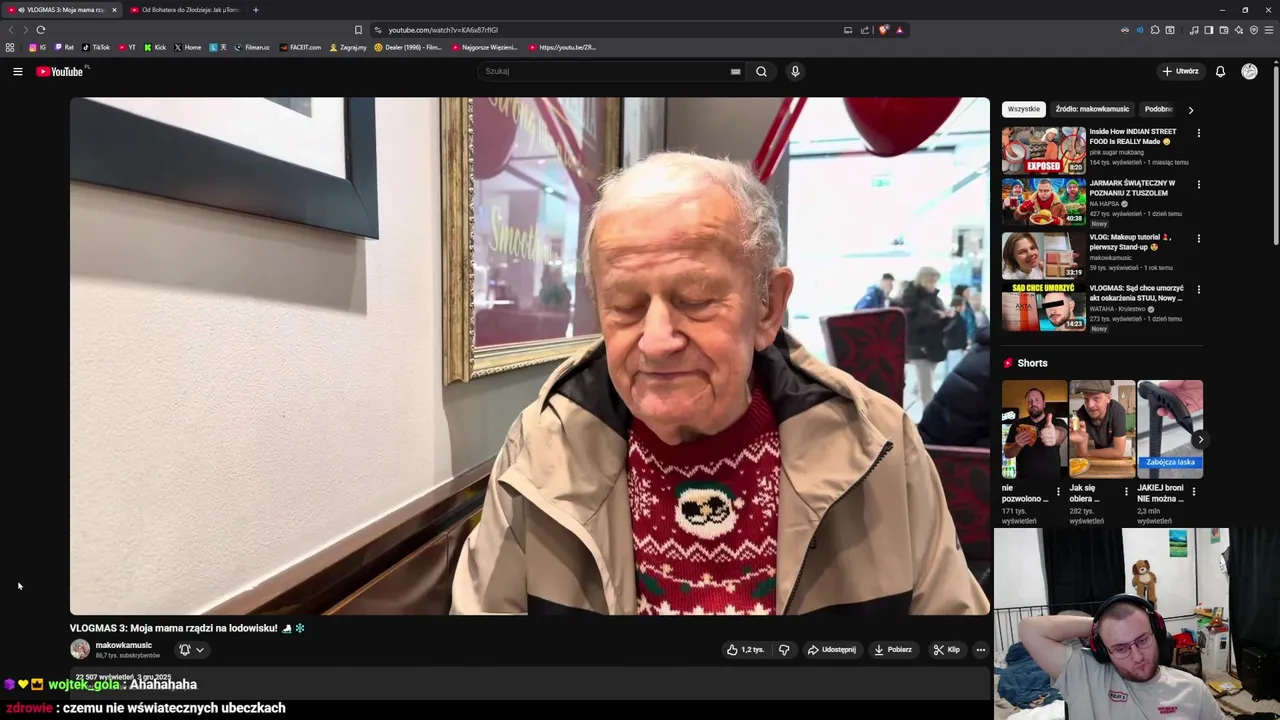This screenshot has width=1280, height=720.
Task: Switch to the VLOGMAS 3 browser tab
Action: click(61, 10)
